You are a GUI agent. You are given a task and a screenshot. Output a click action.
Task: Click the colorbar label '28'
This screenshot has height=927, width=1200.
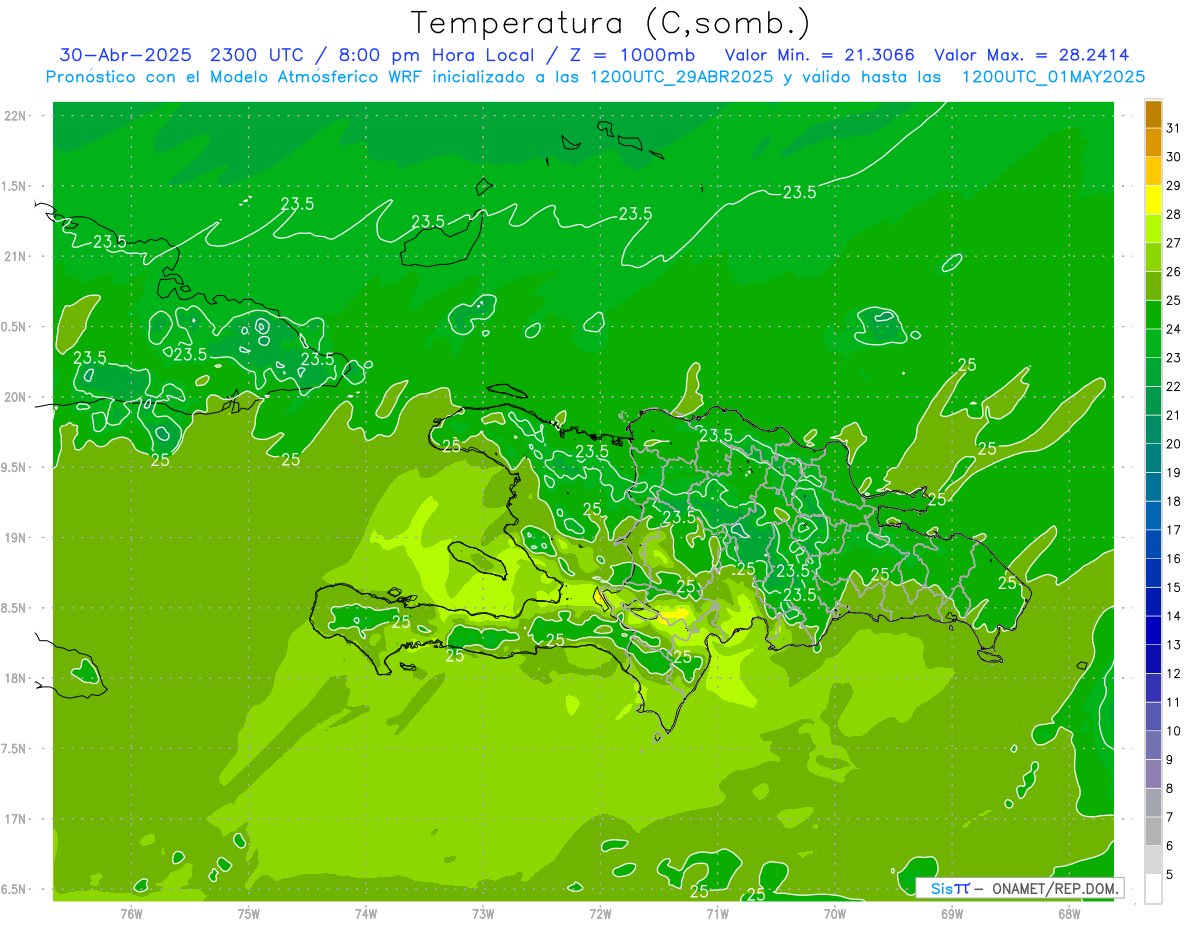(x=1174, y=214)
